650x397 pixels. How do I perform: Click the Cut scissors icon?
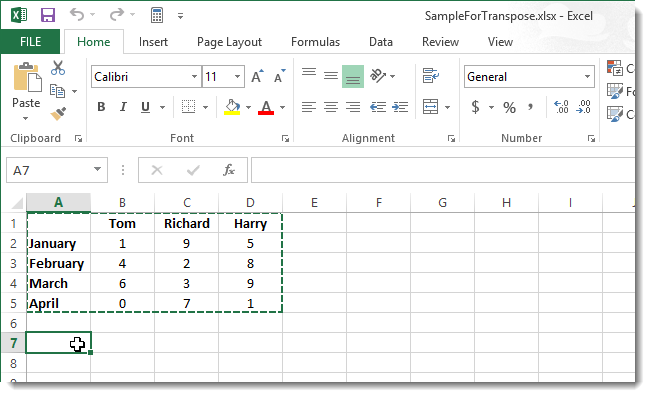point(58,68)
